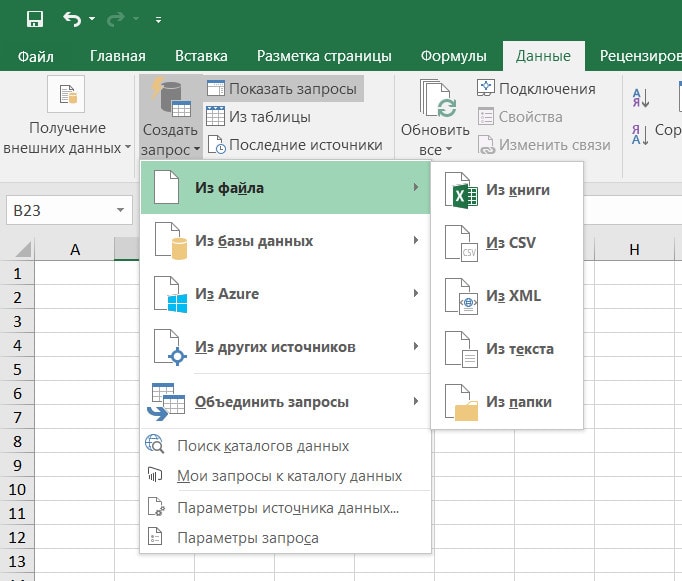The width and height of the screenshot is (682, 581).
Task: Click the Redo arrow icon
Action: pyautogui.click(x=116, y=19)
